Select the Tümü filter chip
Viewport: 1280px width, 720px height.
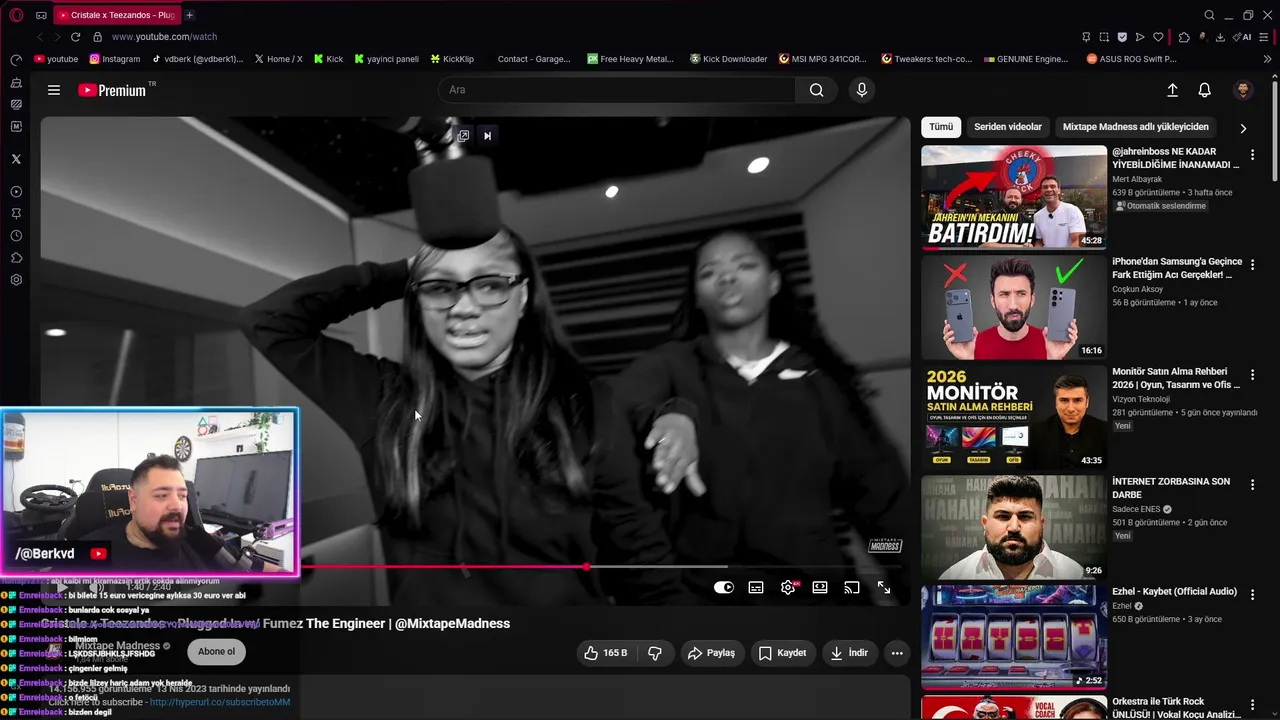[x=941, y=127]
